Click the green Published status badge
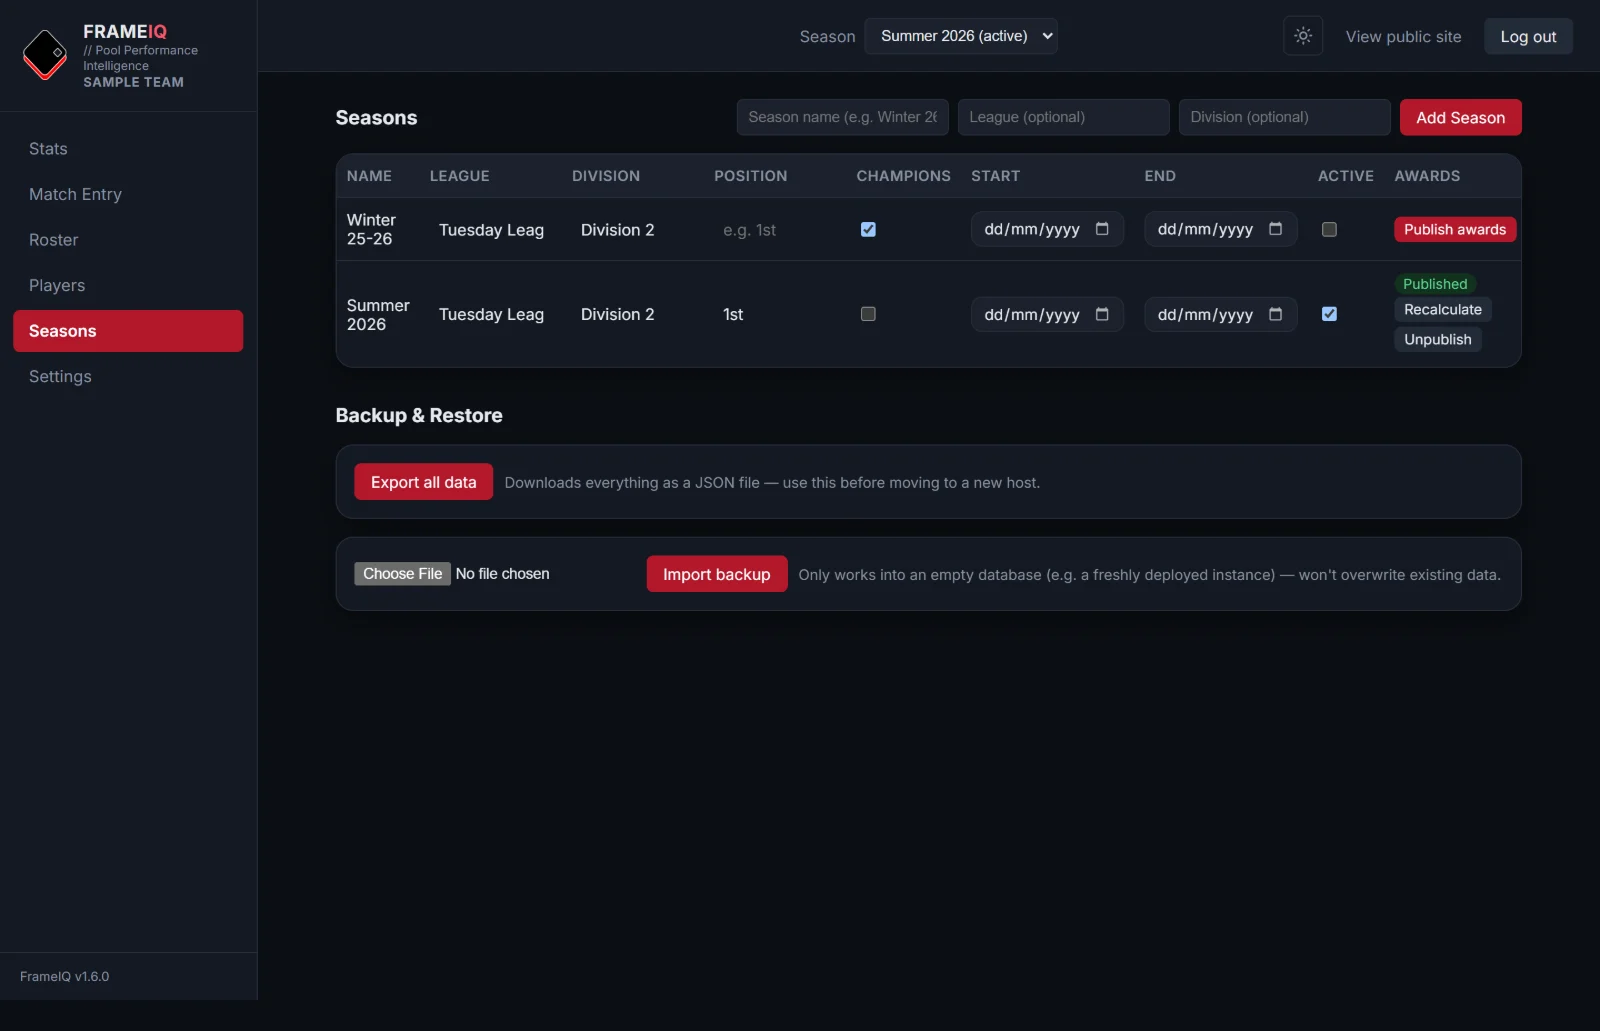The image size is (1600, 1031). click(x=1435, y=284)
